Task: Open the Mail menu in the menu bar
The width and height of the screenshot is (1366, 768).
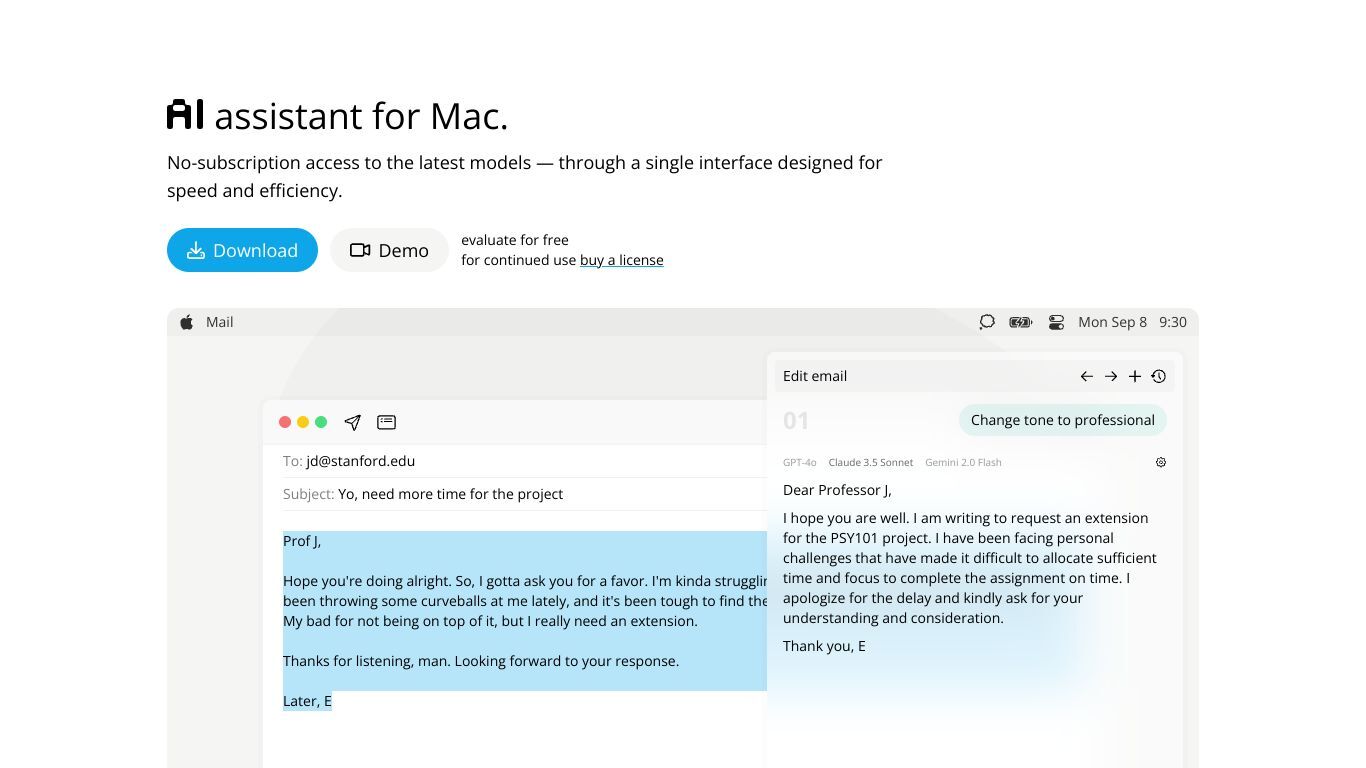Action: point(220,322)
